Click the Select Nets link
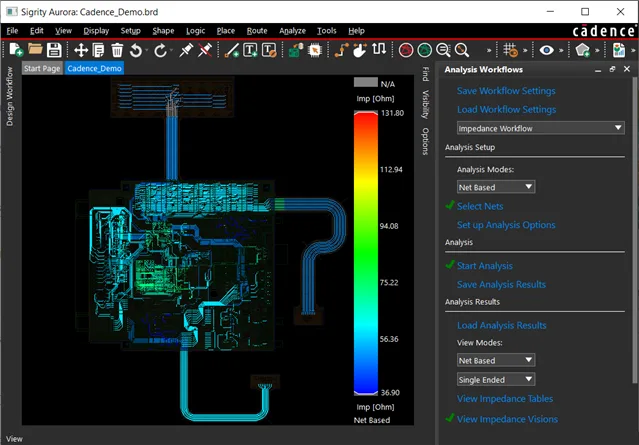This screenshot has width=639, height=445. [x=480, y=206]
